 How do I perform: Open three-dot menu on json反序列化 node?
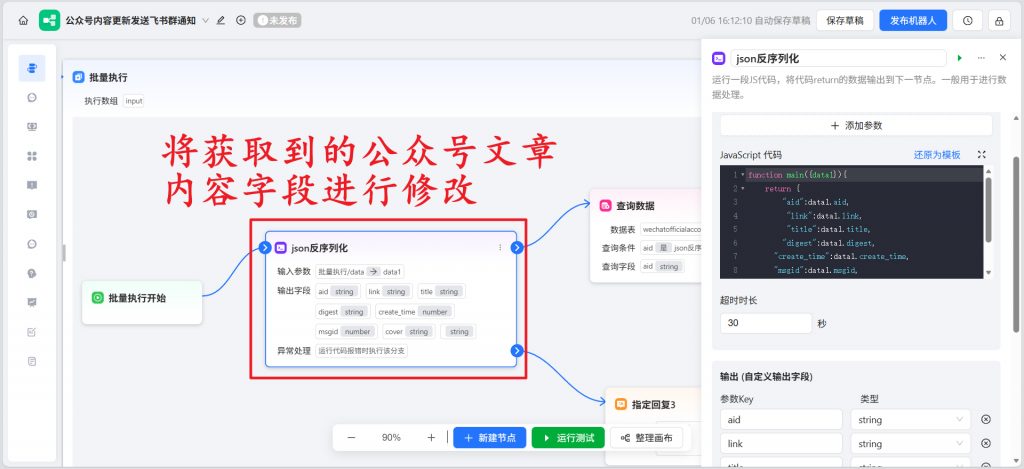500,248
